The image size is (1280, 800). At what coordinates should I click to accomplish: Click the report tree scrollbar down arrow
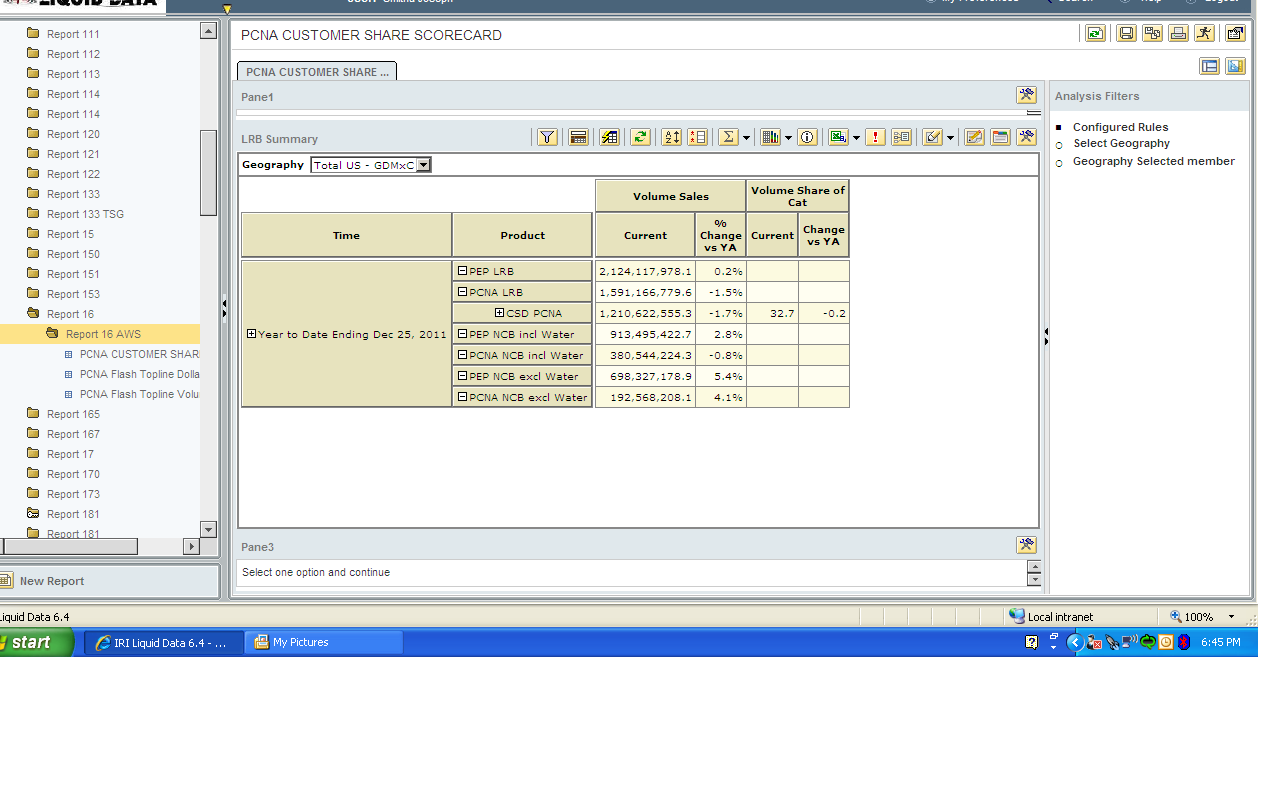pyautogui.click(x=208, y=529)
